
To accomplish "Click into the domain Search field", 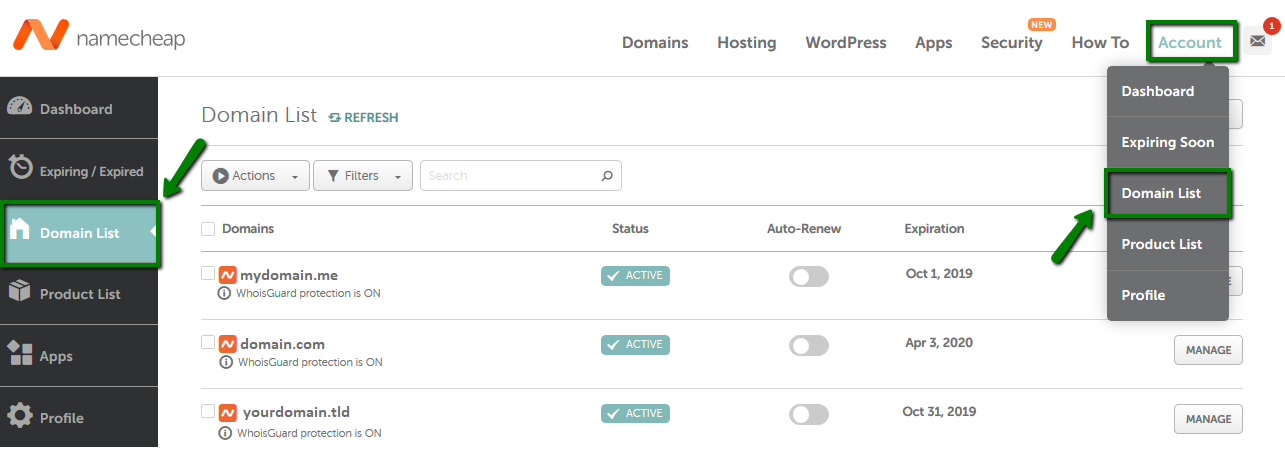I will 521,176.
